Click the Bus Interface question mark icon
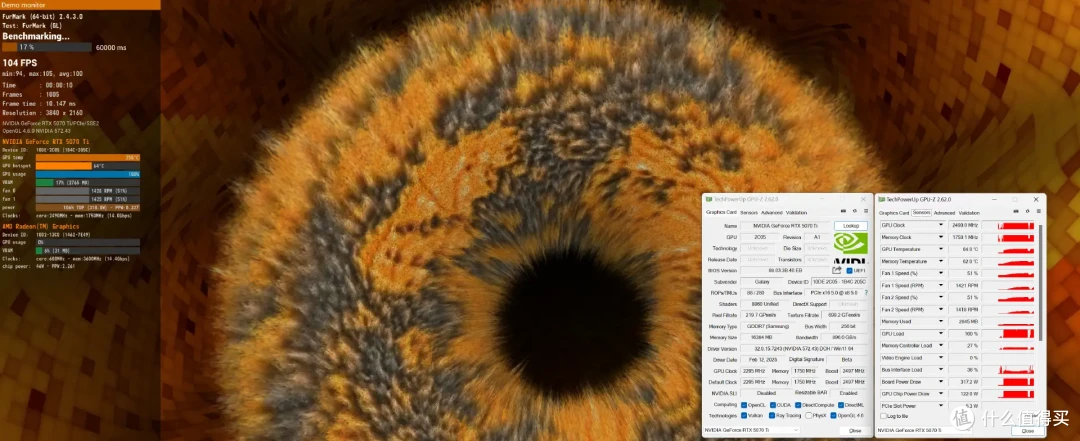Viewport: 1080px width, 441px height. (866, 293)
